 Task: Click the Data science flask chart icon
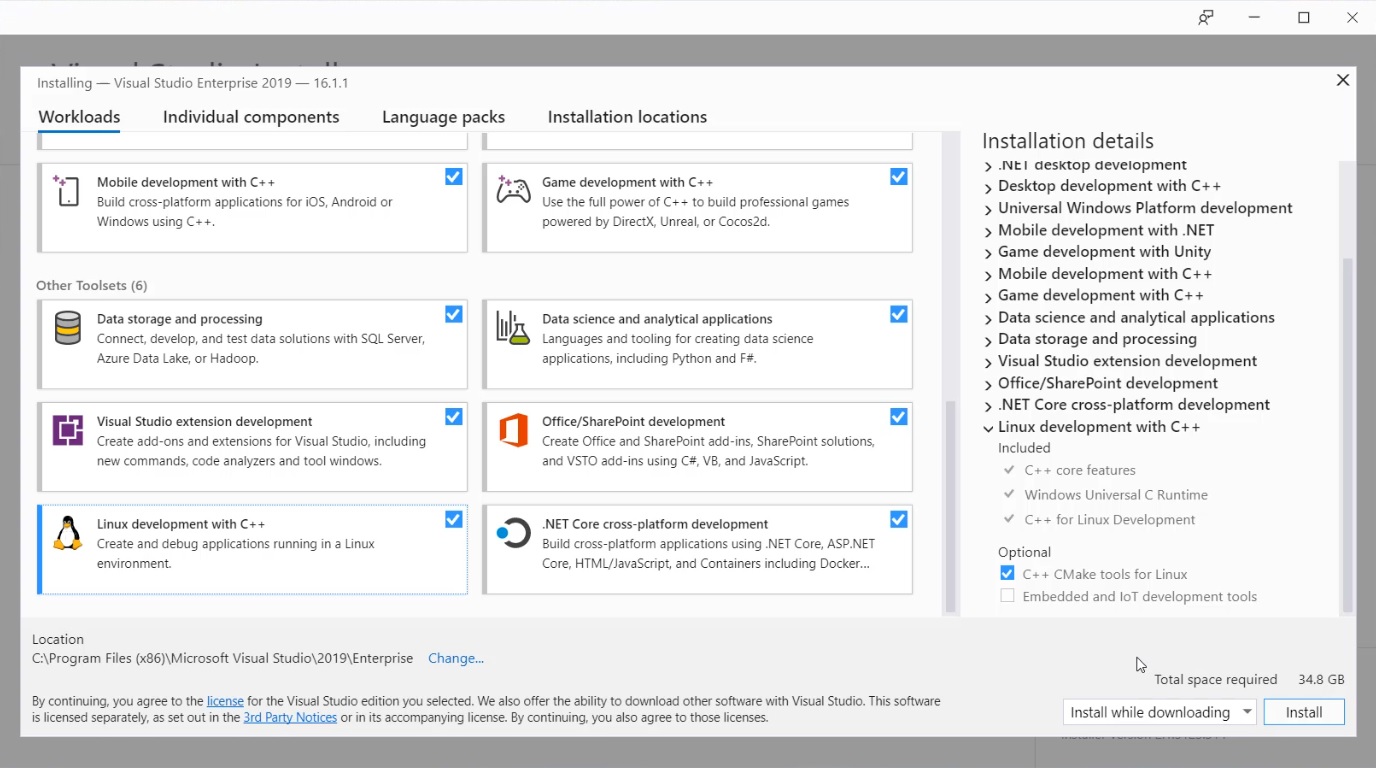[513, 328]
